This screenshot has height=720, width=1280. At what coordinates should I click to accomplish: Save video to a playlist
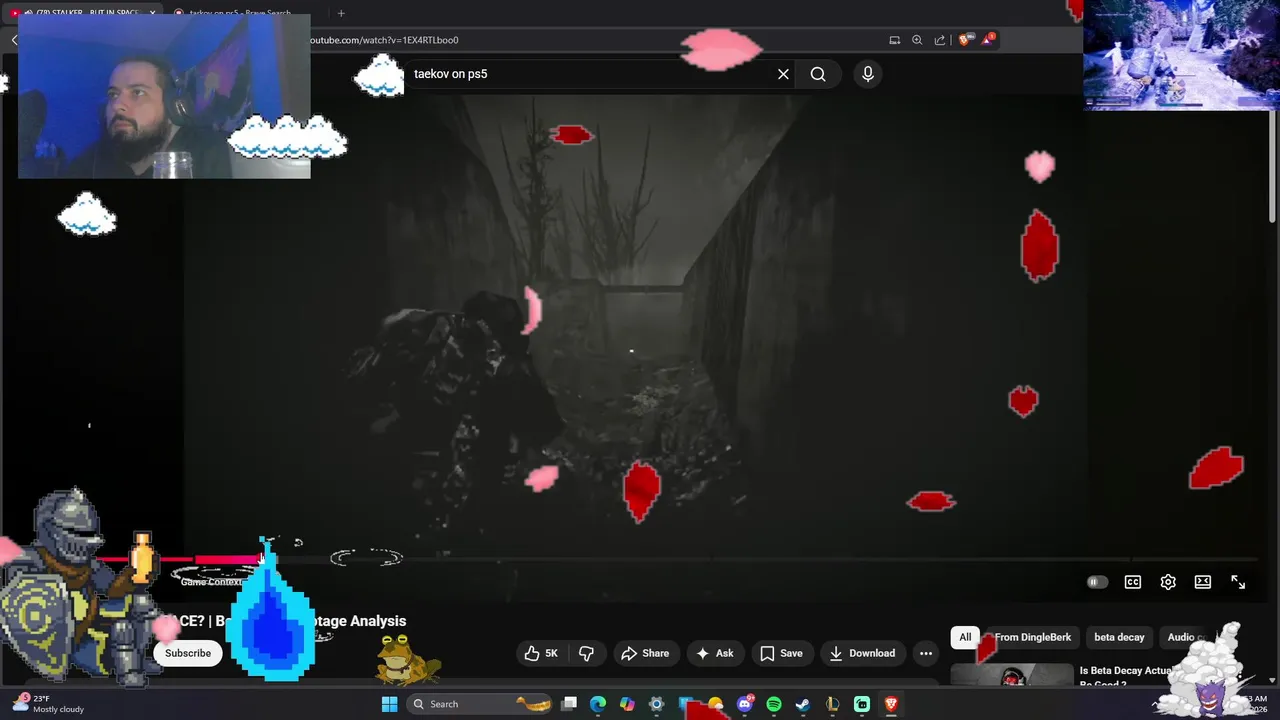pyautogui.click(x=781, y=653)
